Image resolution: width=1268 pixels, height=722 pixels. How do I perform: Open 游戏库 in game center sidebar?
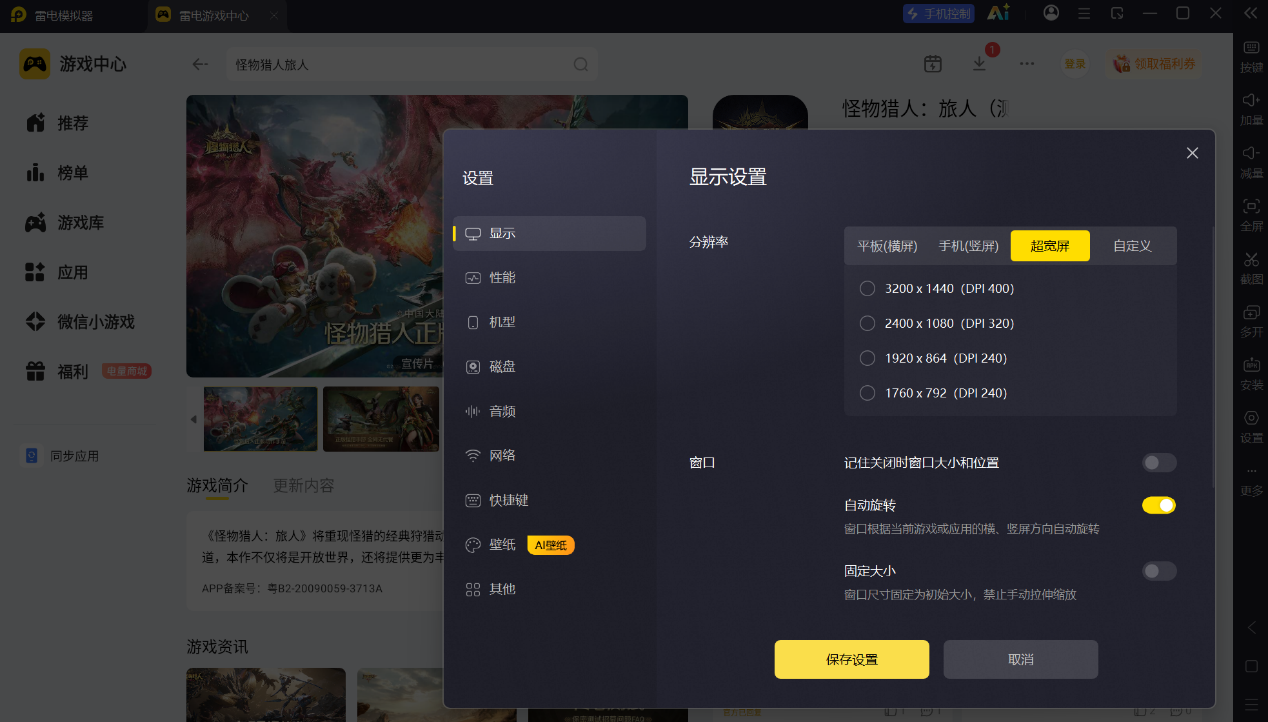(64, 223)
